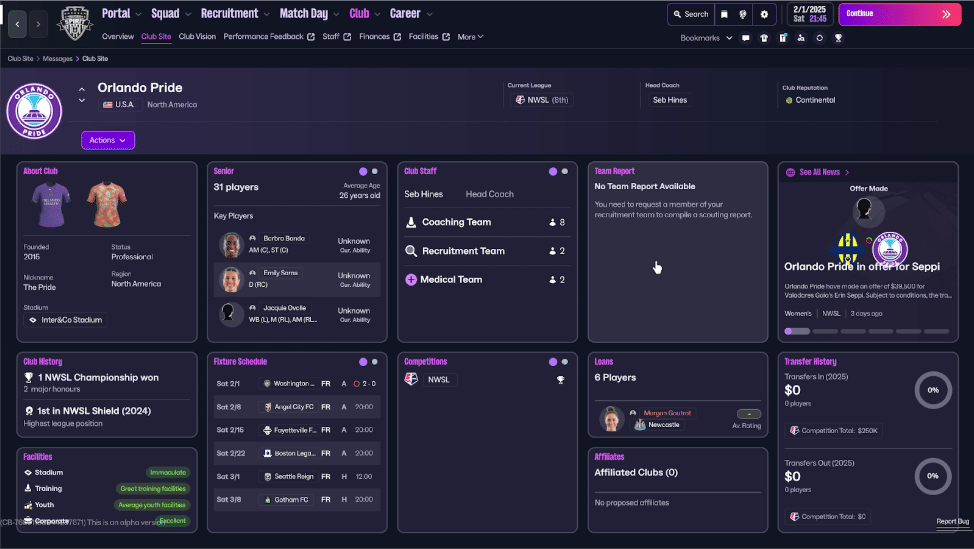This screenshot has width=974, height=549.
Task: Open the Overview tab
Action: pyautogui.click(x=118, y=37)
